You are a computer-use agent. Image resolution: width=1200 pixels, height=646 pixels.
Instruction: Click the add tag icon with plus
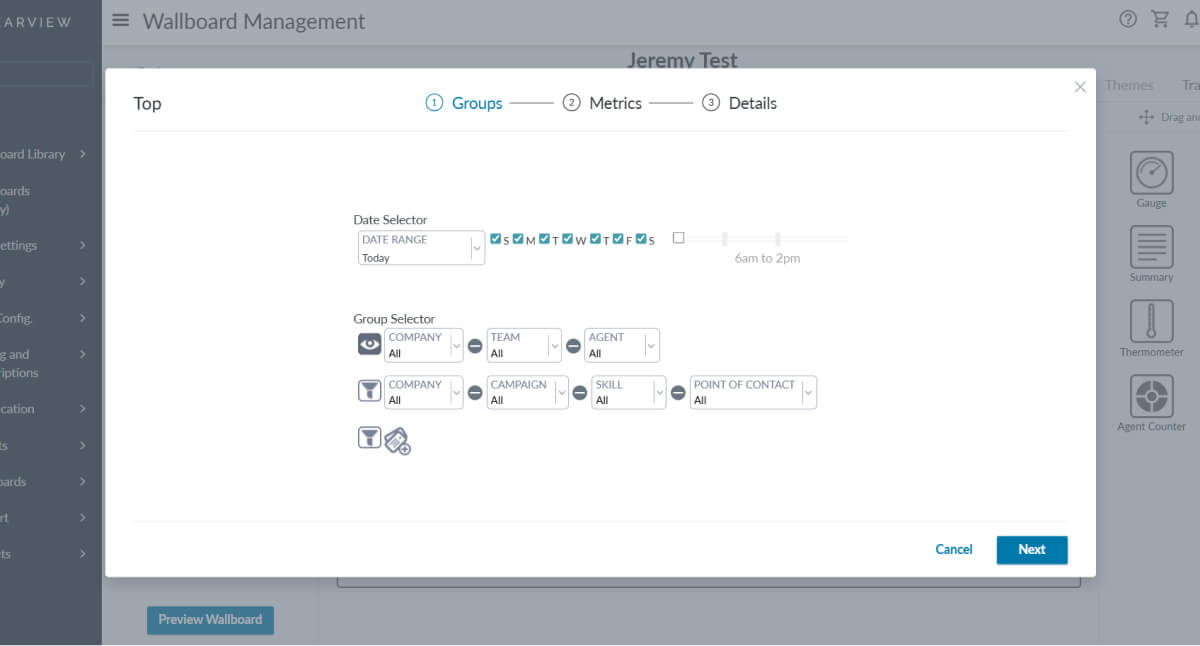(397, 440)
